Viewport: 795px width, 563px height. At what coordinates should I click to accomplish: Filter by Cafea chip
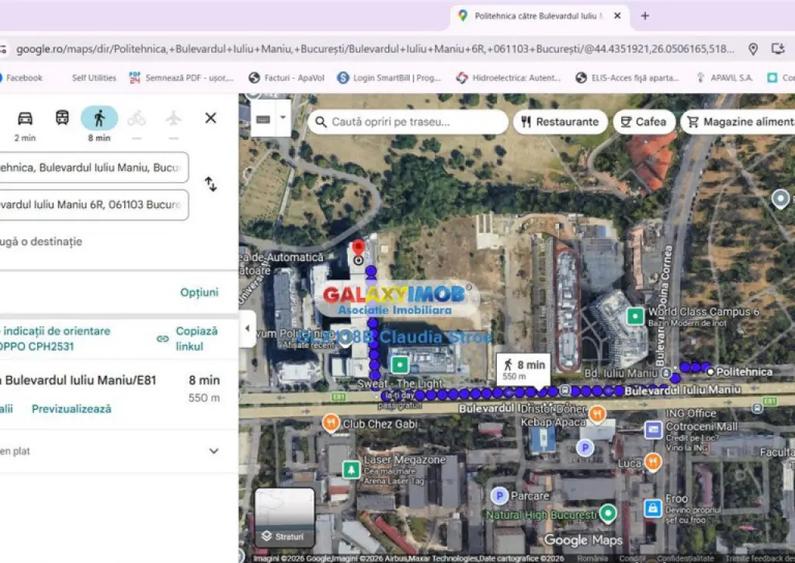643,122
